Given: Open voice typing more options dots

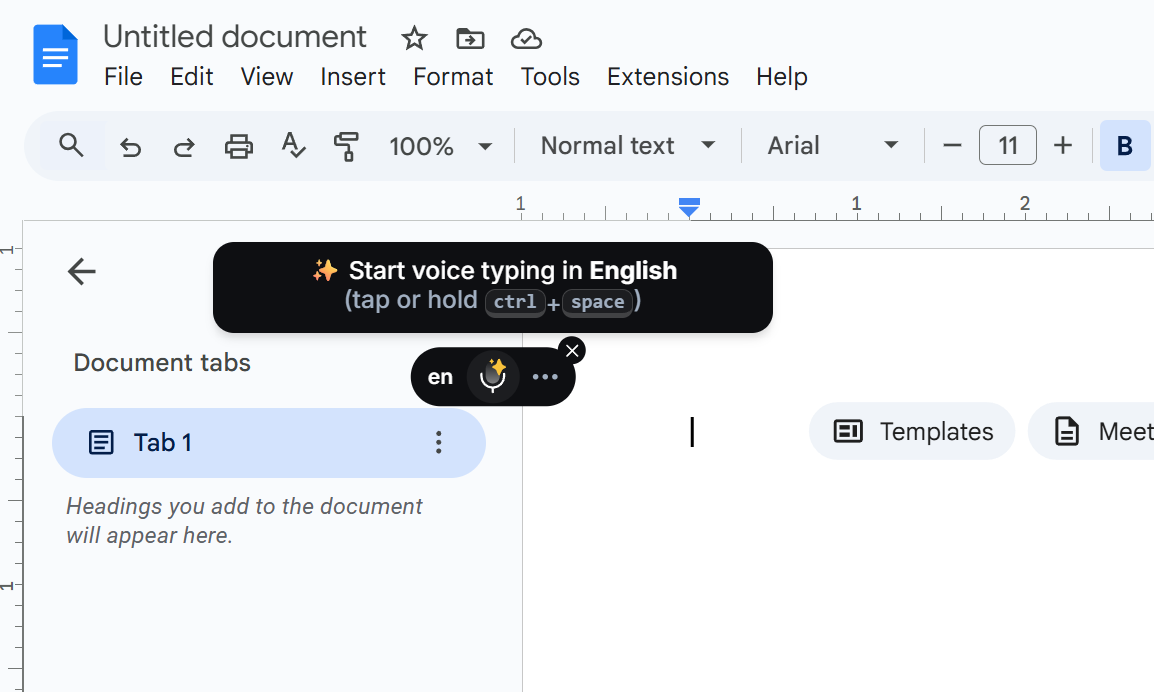Looking at the screenshot, I should point(545,377).
